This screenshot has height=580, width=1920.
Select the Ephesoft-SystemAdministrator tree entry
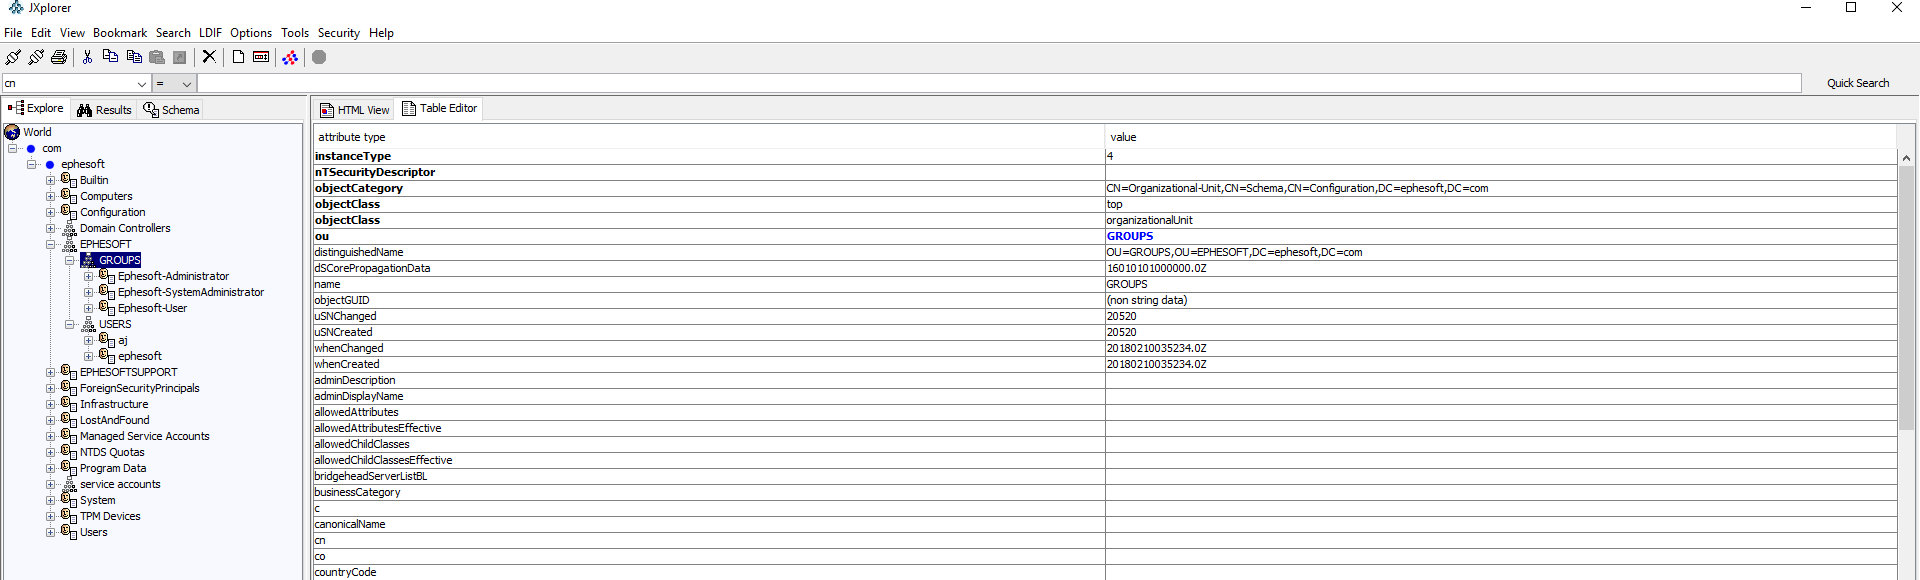pos(191,292)
